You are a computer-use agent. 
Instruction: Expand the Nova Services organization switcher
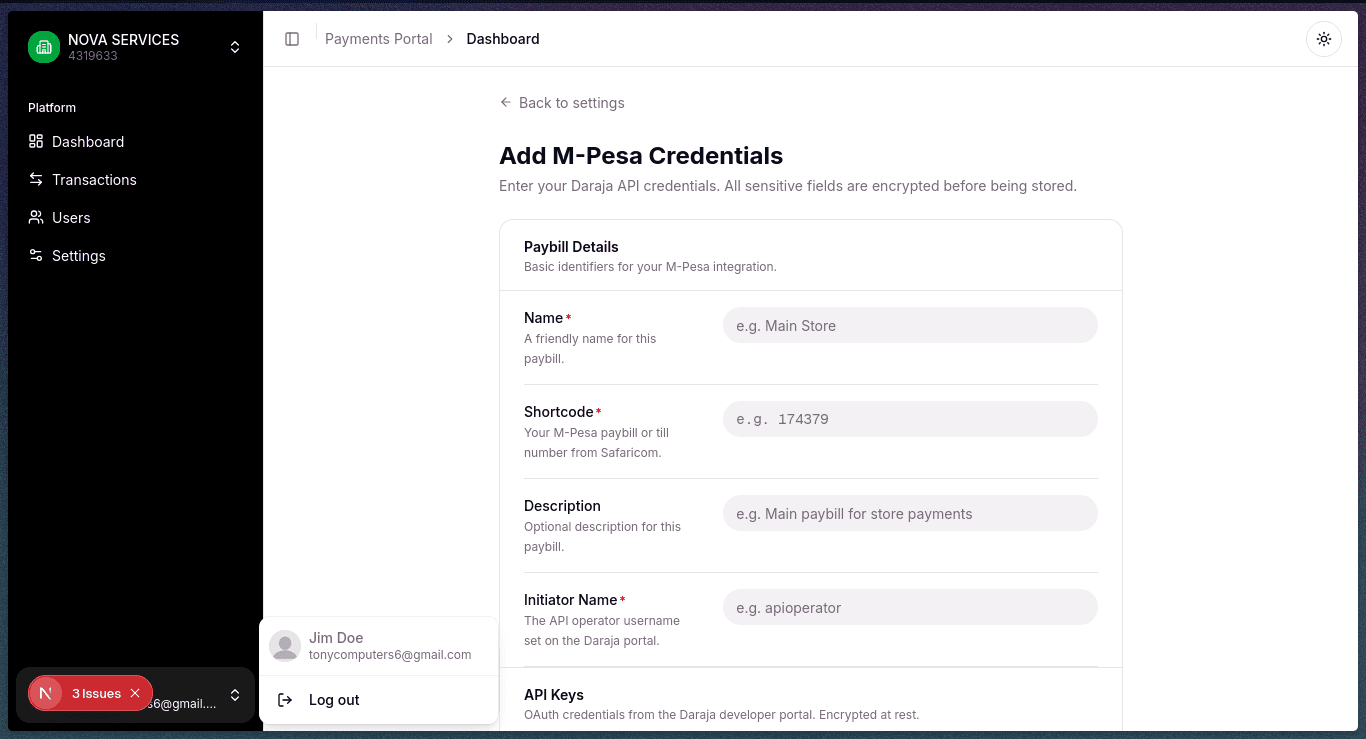pyautogui.click(x=235, y=47)
